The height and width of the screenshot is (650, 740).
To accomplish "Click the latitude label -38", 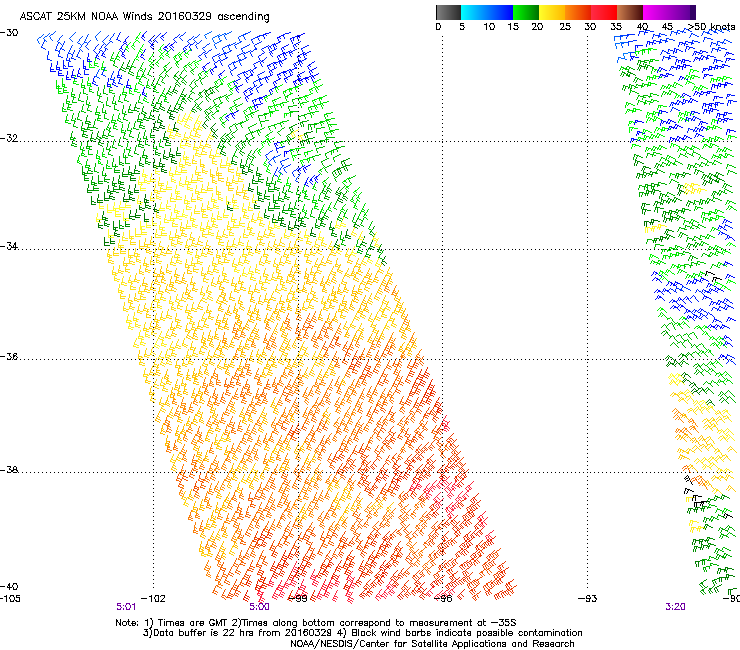I will pyautogui.click(x=9, y=470).
